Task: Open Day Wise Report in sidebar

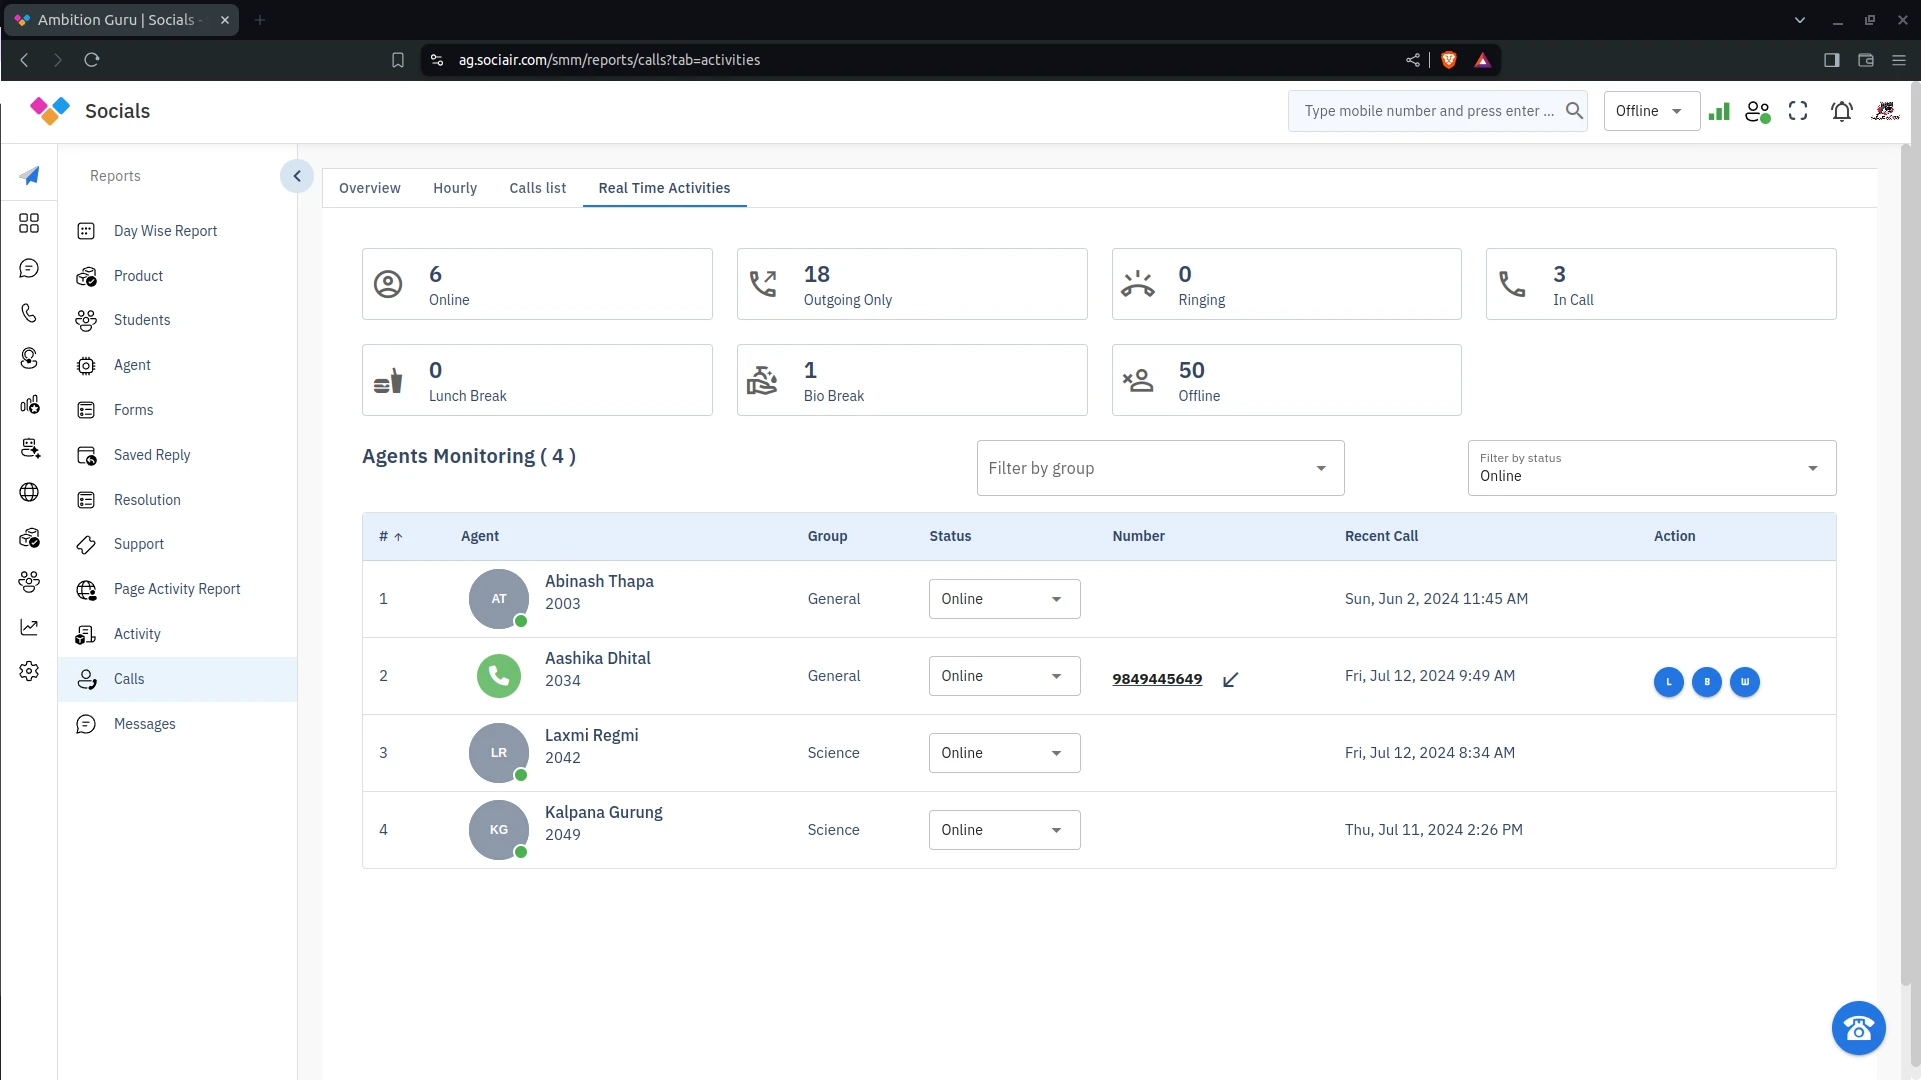Action: pyautogui.click(x=177, y=231)
